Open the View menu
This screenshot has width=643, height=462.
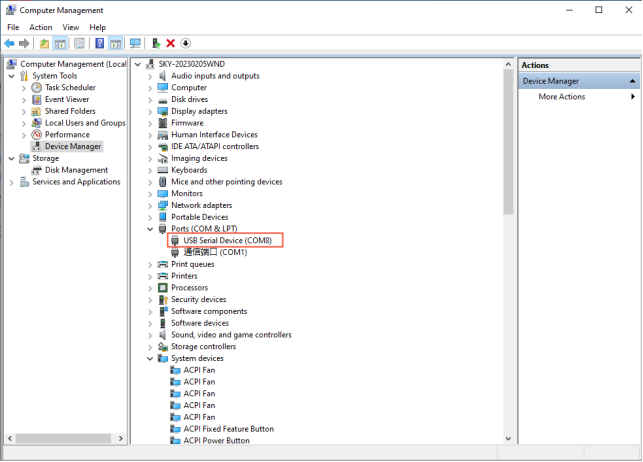click(71, 27)
